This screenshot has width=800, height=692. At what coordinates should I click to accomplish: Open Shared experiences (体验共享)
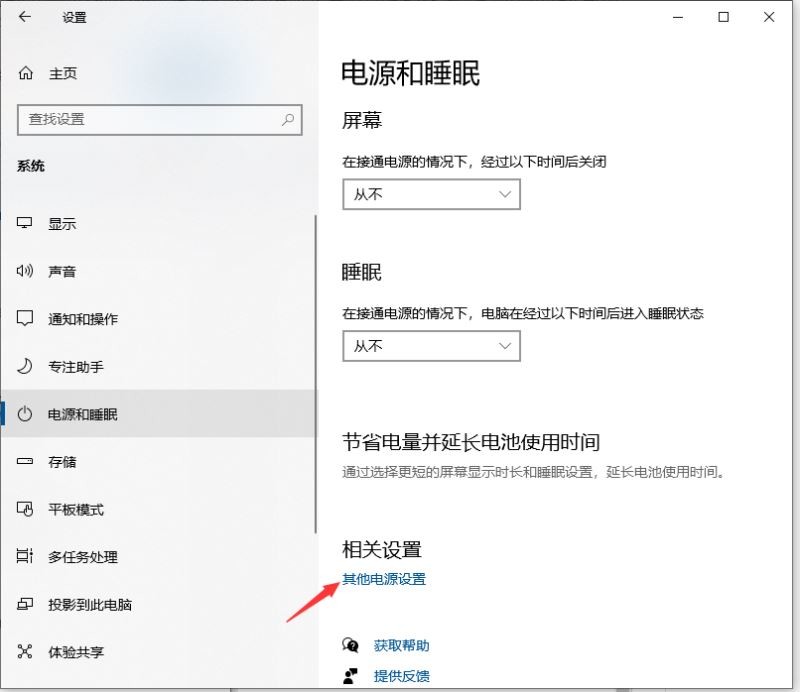[24, 652]
